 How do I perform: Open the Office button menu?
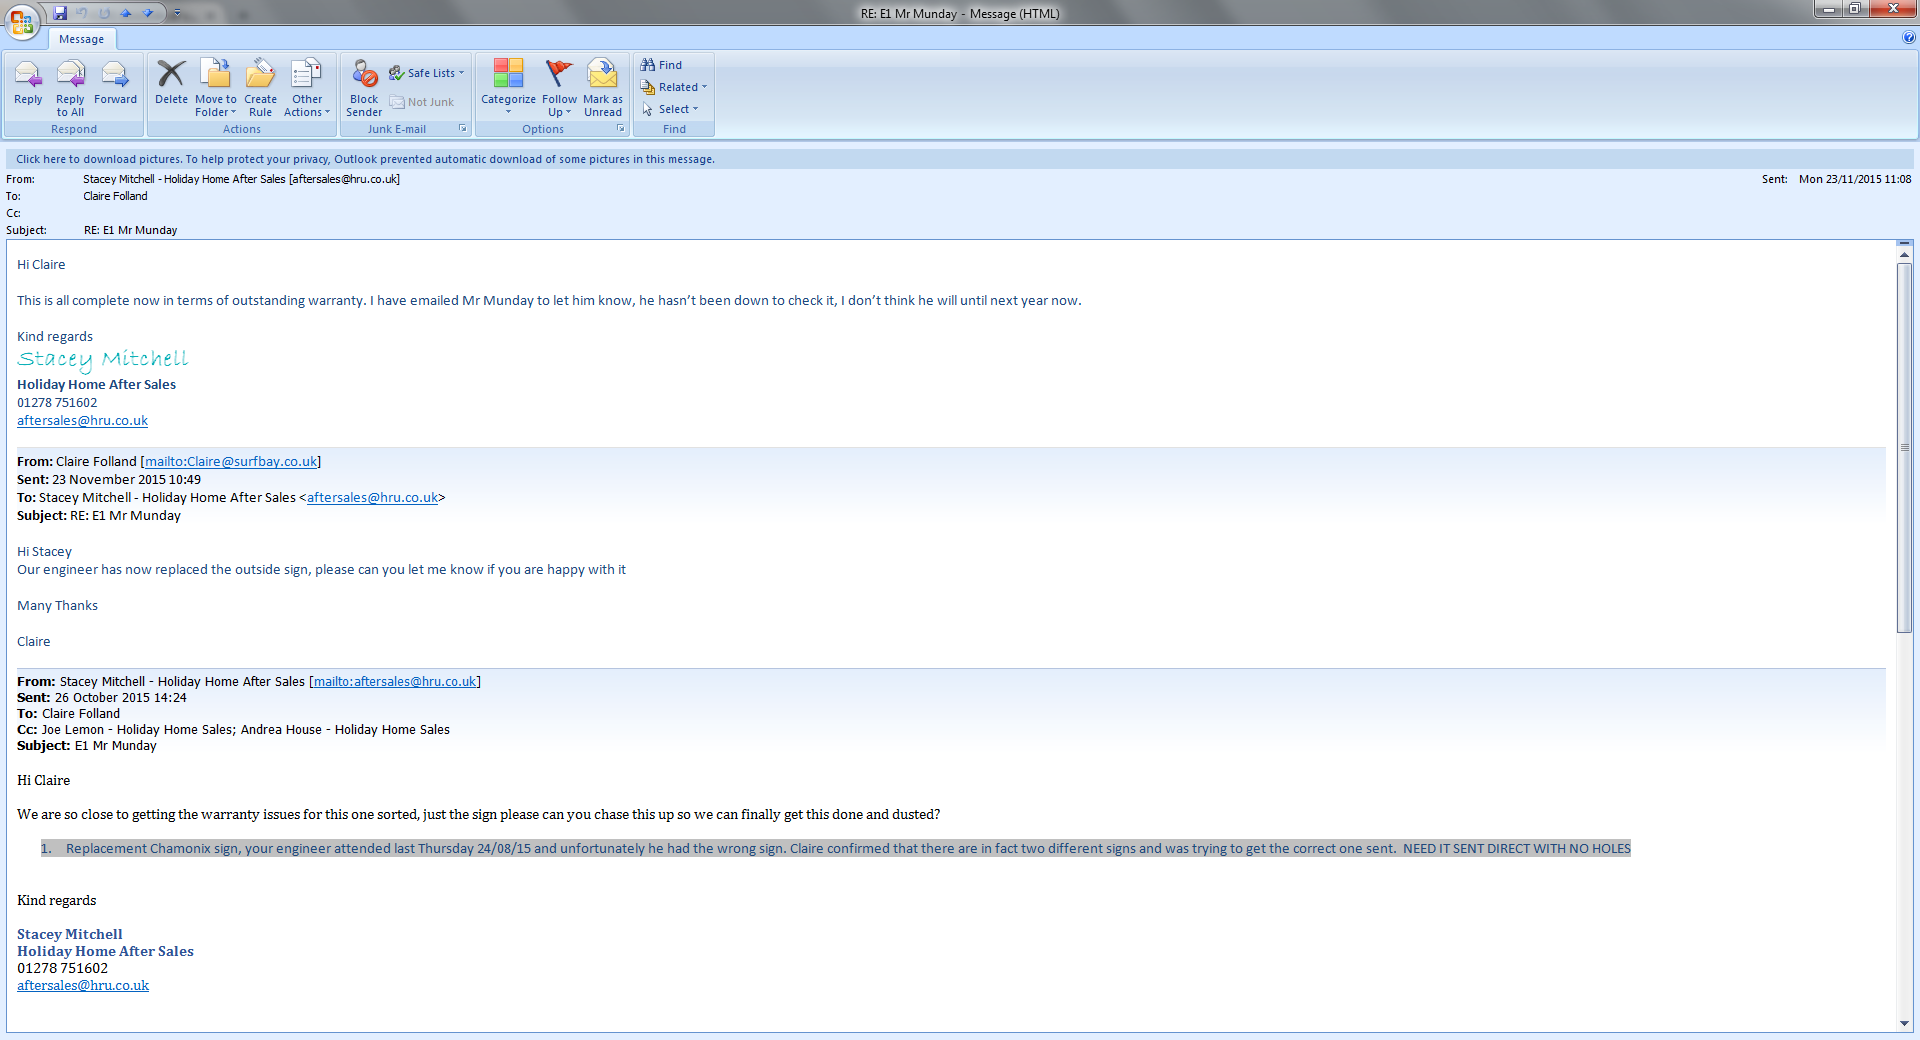pos(22,20)
